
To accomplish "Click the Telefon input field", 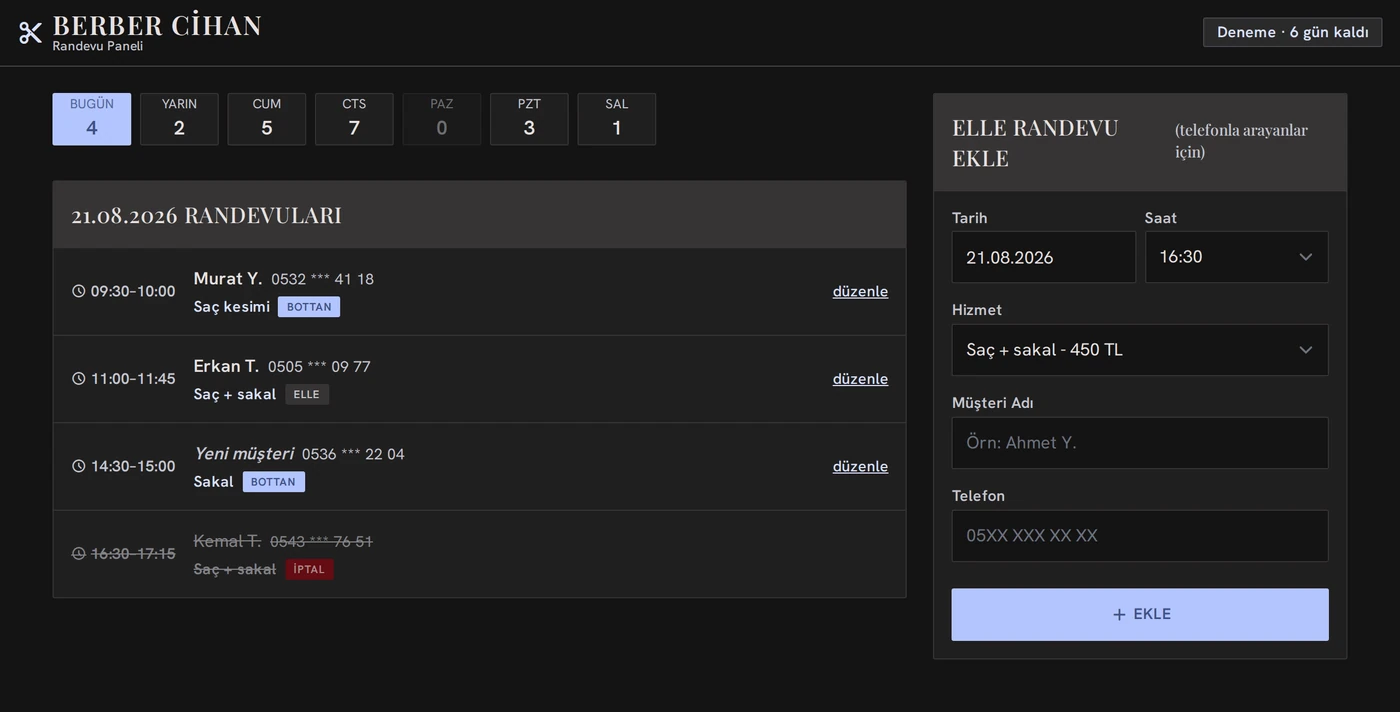I will pos(1140,536).
